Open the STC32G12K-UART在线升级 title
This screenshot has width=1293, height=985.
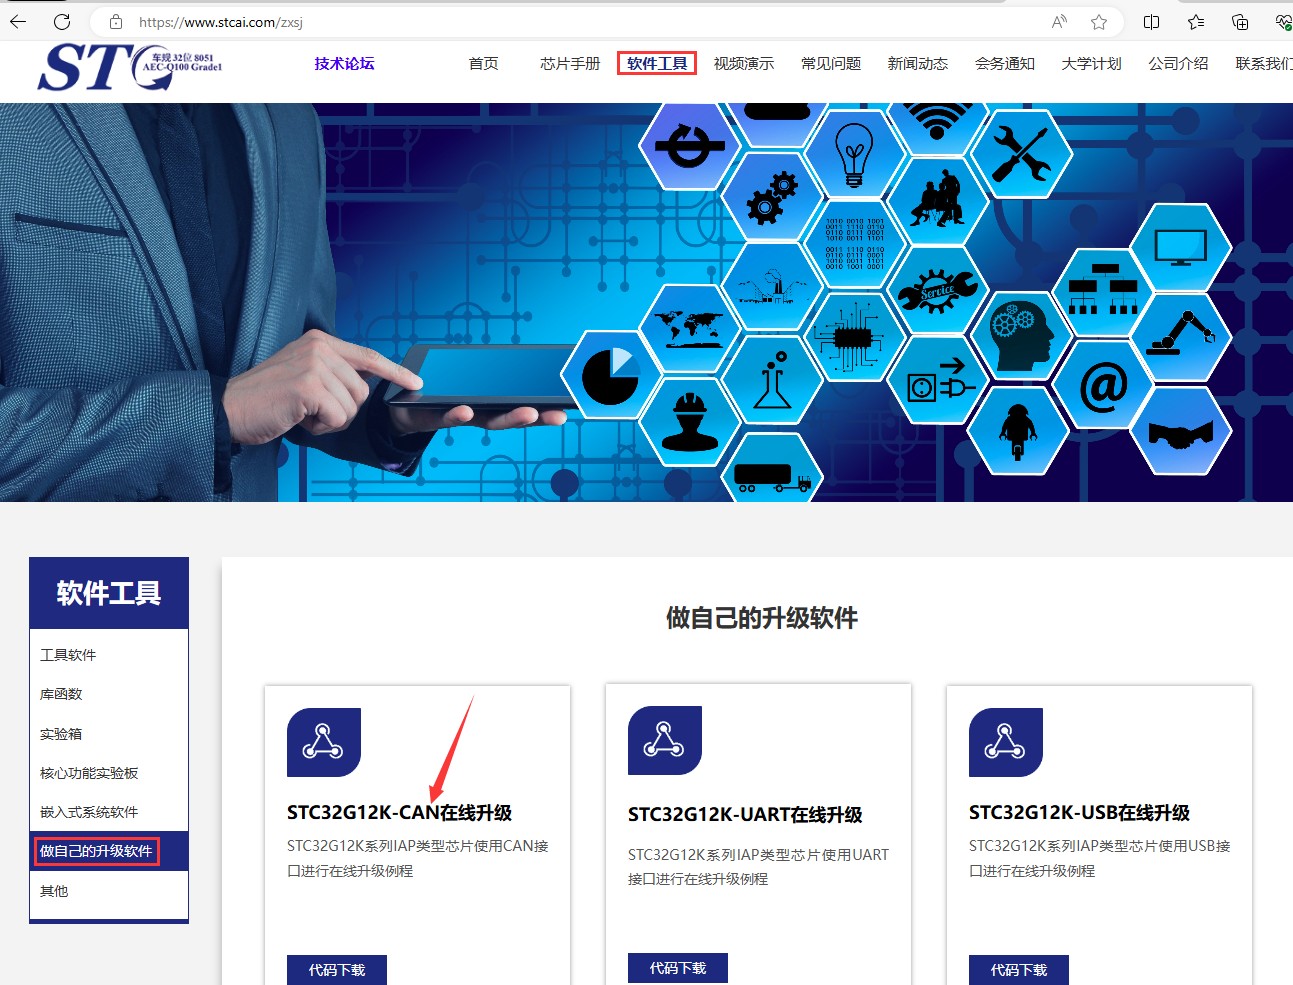tap(745, 815)
